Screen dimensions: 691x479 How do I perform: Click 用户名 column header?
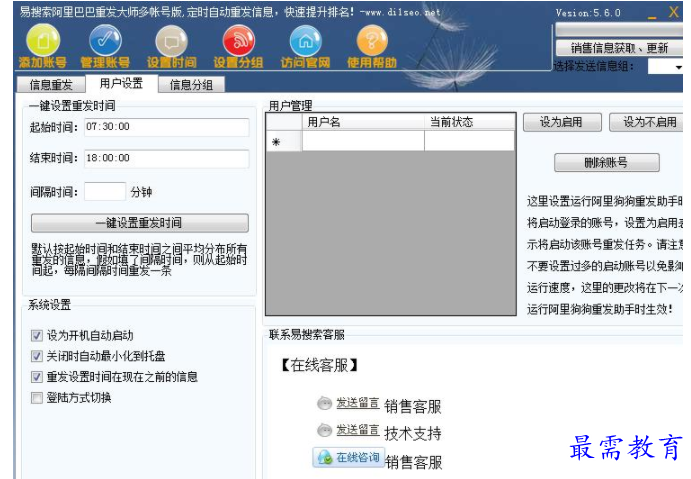(x=363, y=122)
